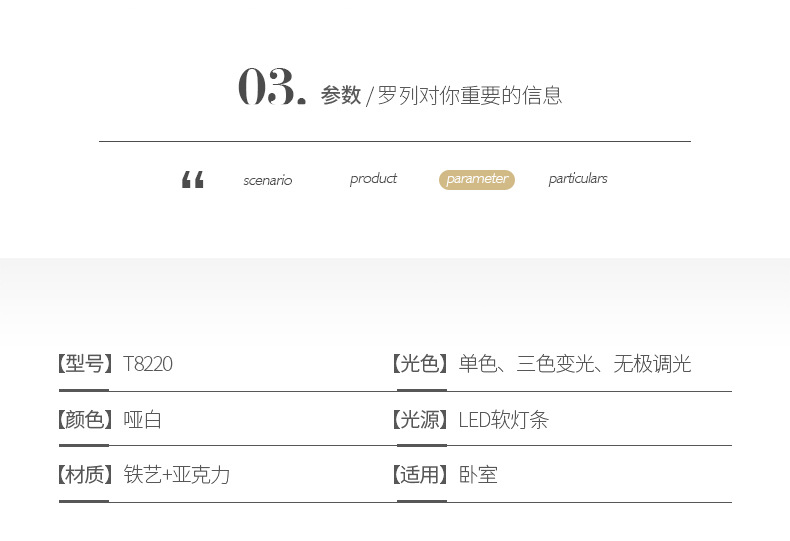The width and height of the screenshot is (790, 541).
Task: Click the large 03. section number
Action: 272,87
